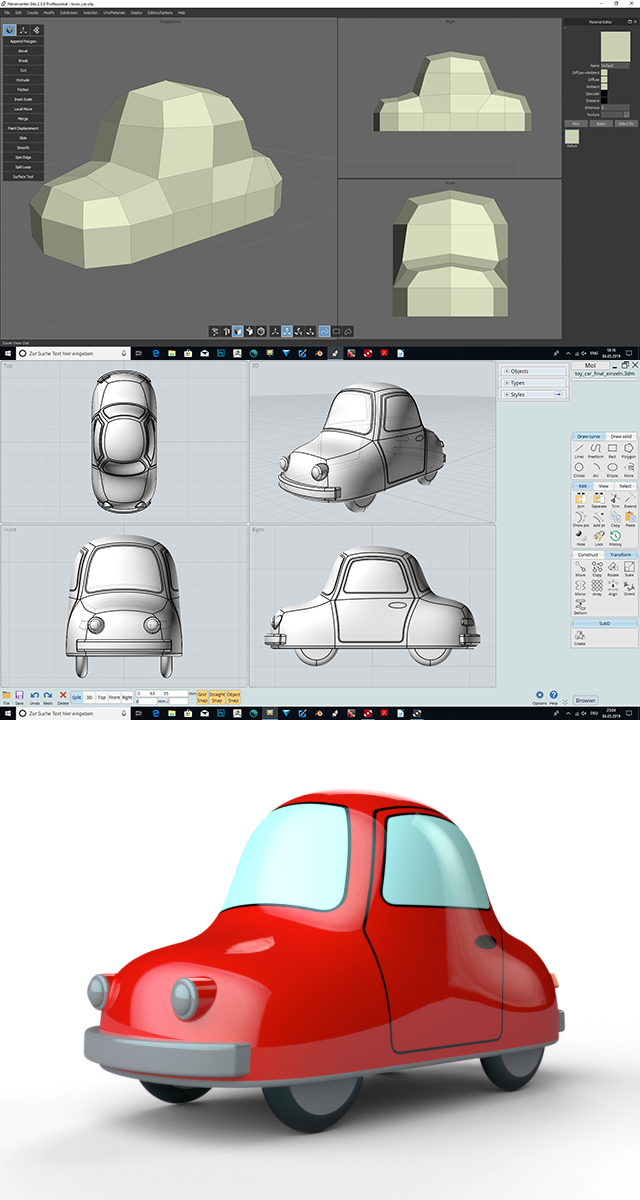The height and width of the screenshot is (1200, 640).
Task: Open Silo's Create menu
Action: coord(33,12)
